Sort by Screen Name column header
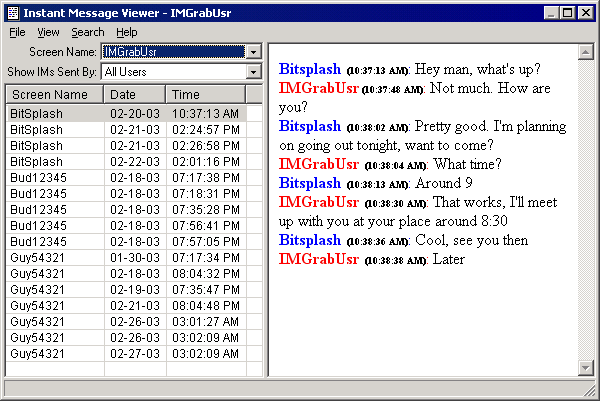This screenshot has height=401, width=600. click(x=55, y=95)
